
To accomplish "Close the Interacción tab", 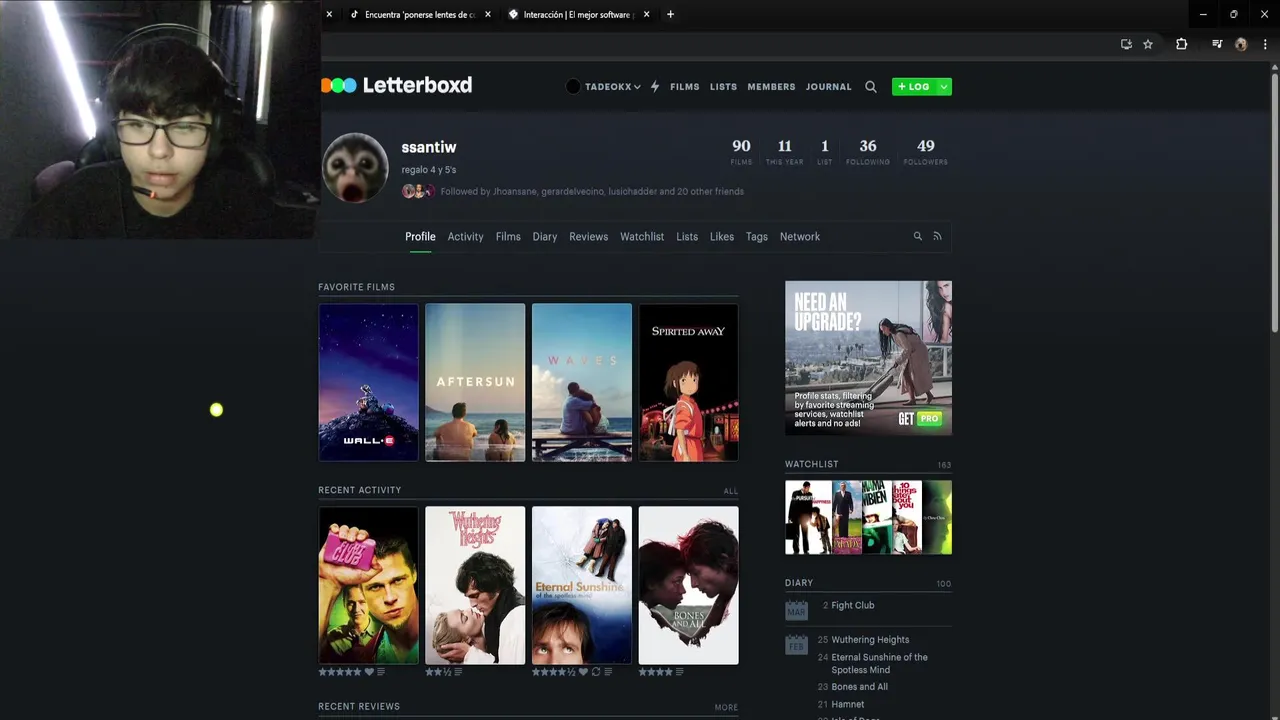I will 646,14.
